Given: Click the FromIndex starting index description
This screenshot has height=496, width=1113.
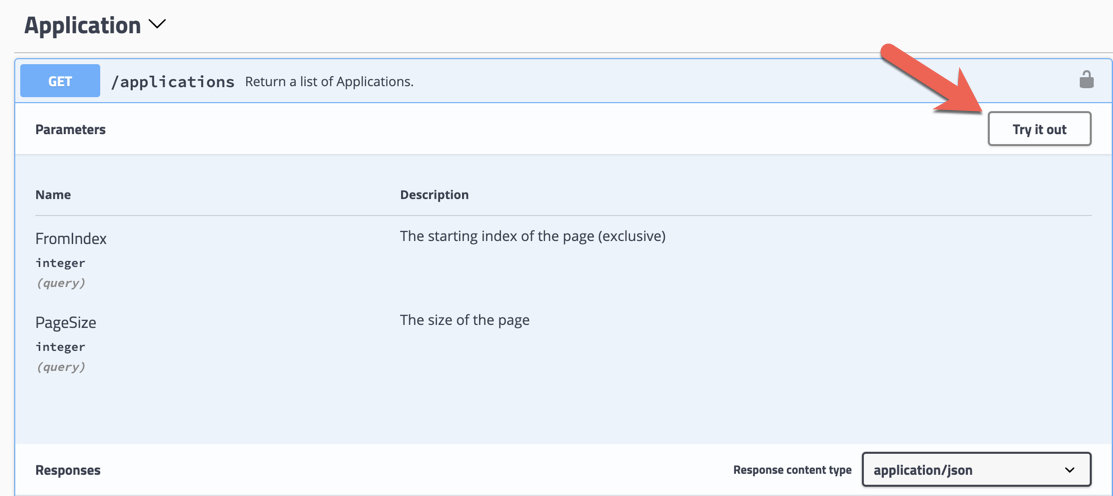Looking at the screenshot, I should (532, 237).
